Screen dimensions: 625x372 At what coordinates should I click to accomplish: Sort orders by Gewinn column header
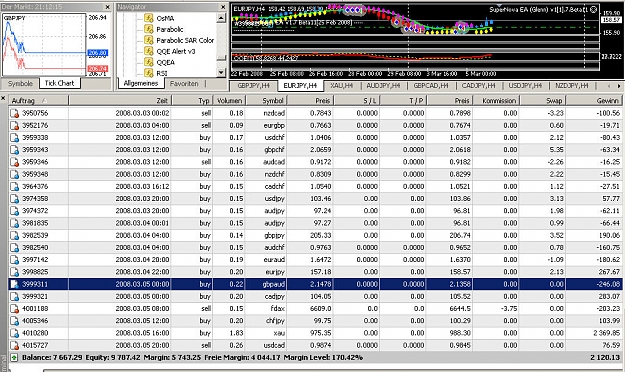(x=594, y=101)
